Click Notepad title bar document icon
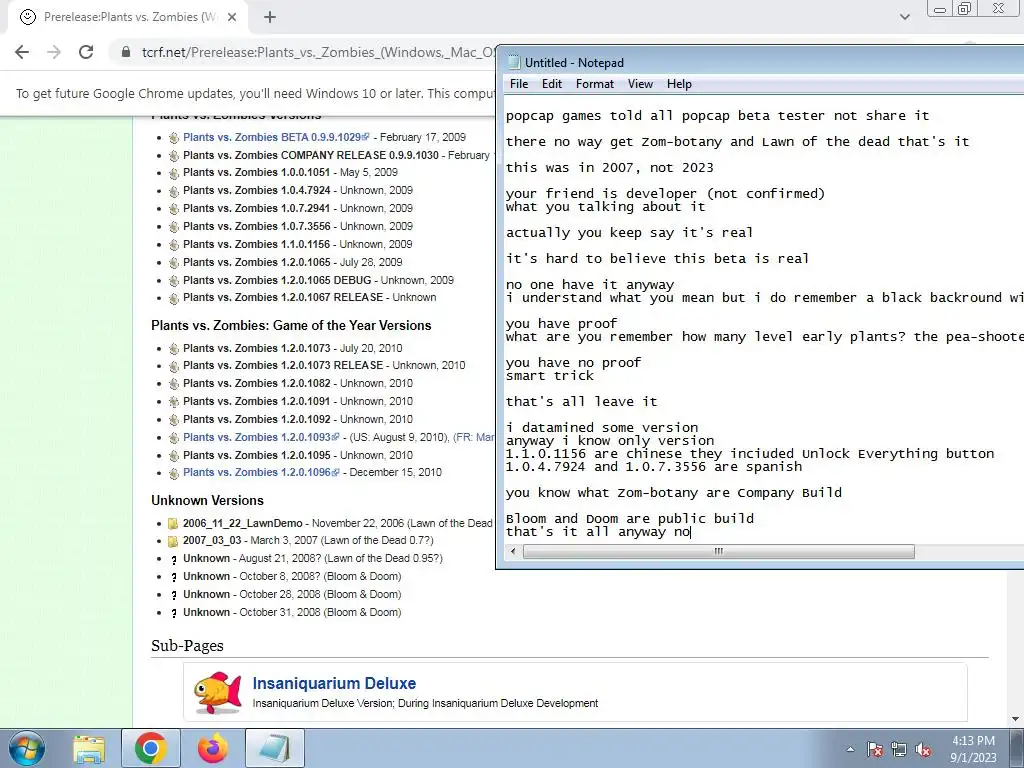Image resolution: width=1024 pixels, height=768 pixels. click(x=514, y=63)
